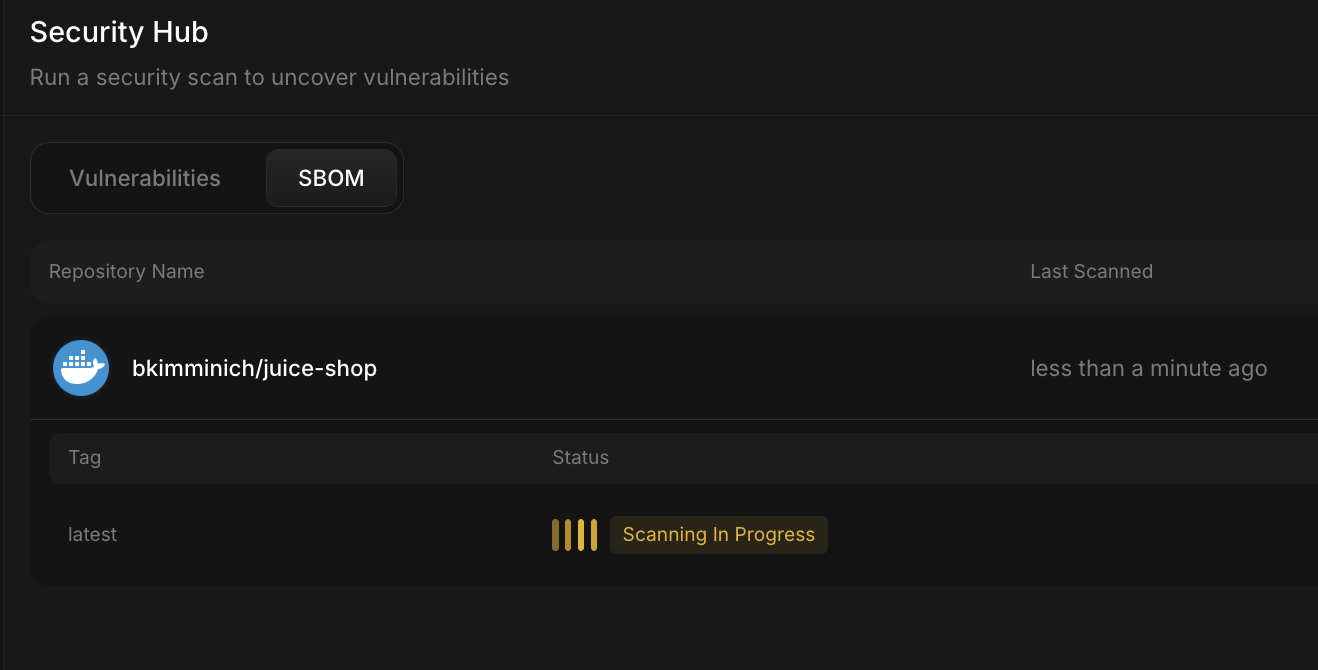Switch to the Vulnerabilities tab
This screenshot has height=670, width=1318.
point(145,178)
